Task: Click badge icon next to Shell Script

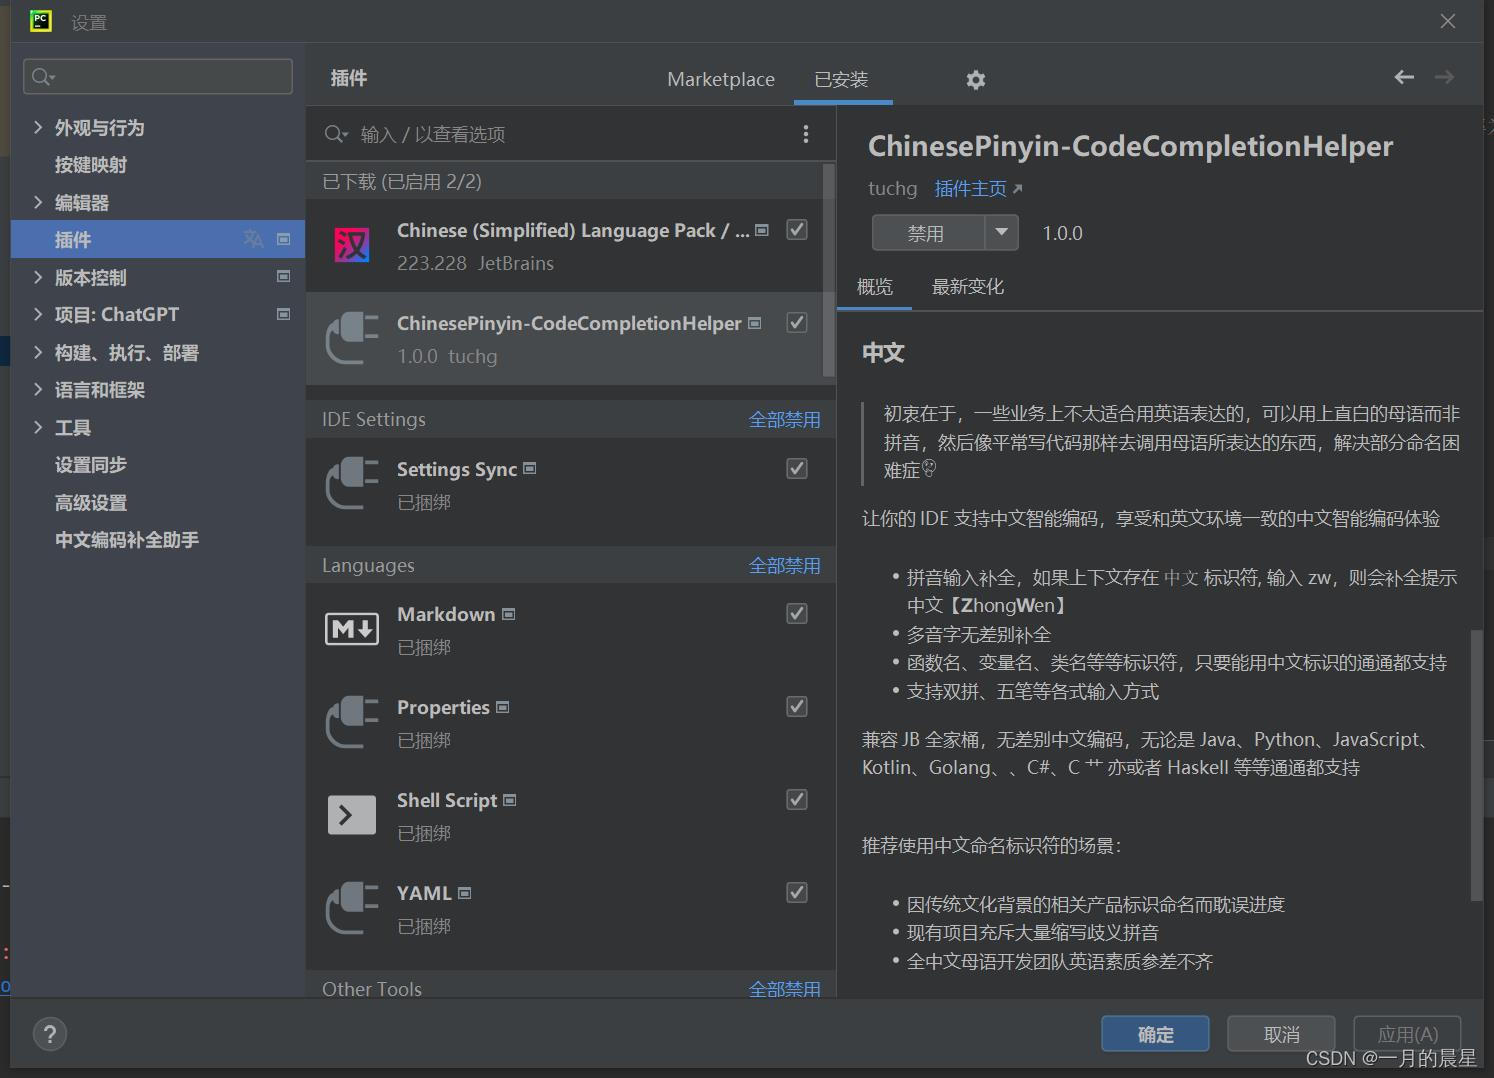Action: coord(510,800)
